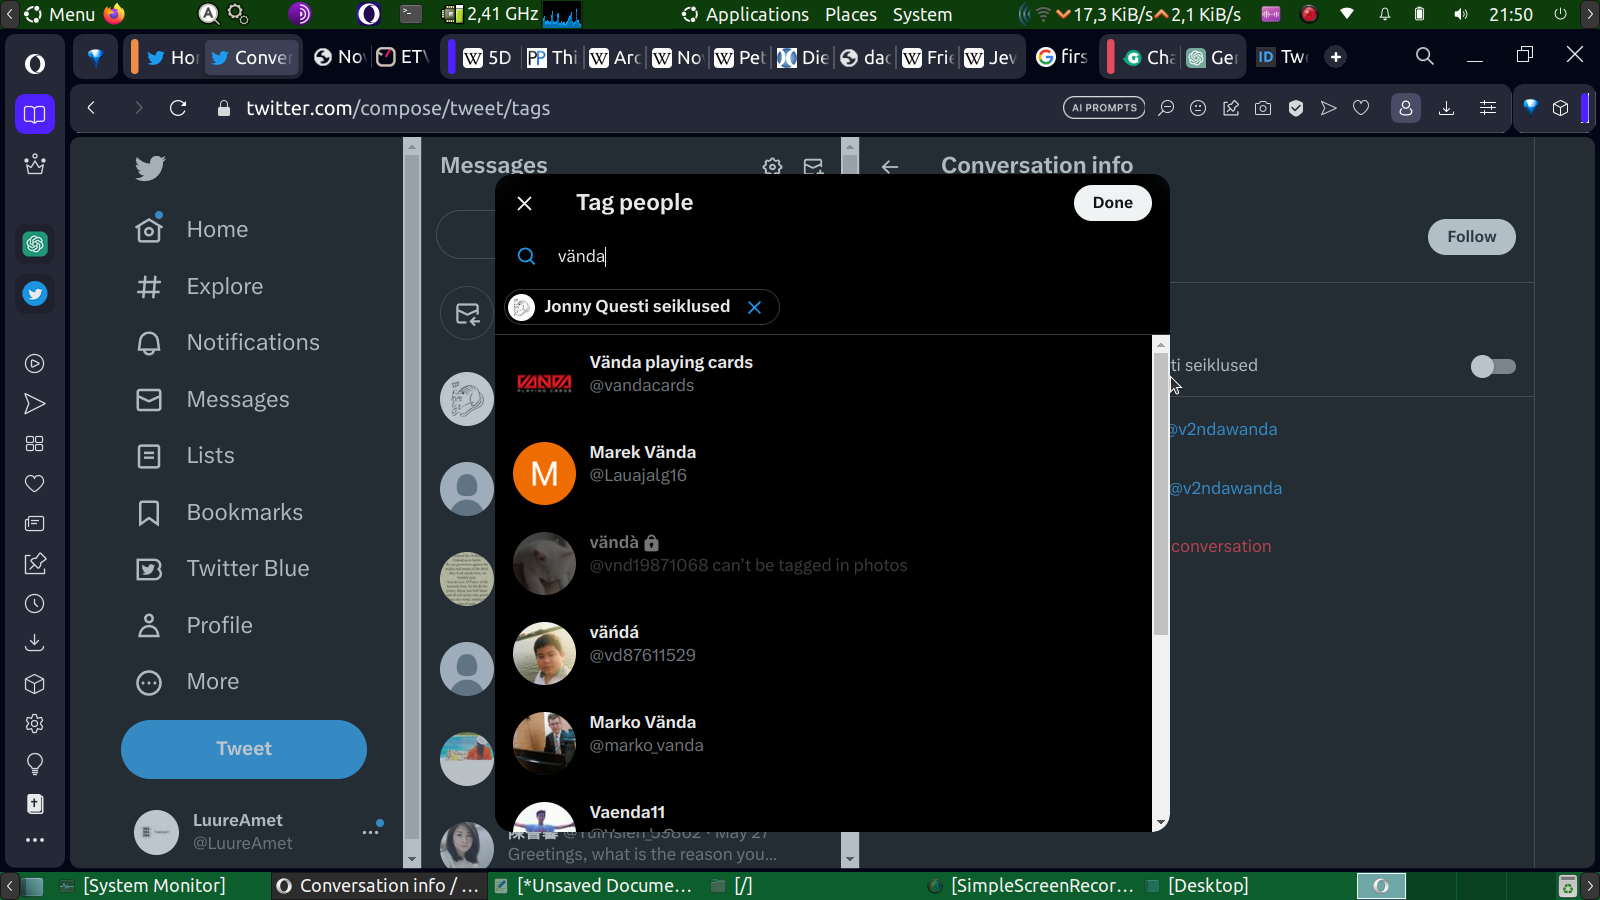Viewport: 1600px width, 900px height.
Task: Go back from Conversation info
Action: coord(890,166)
